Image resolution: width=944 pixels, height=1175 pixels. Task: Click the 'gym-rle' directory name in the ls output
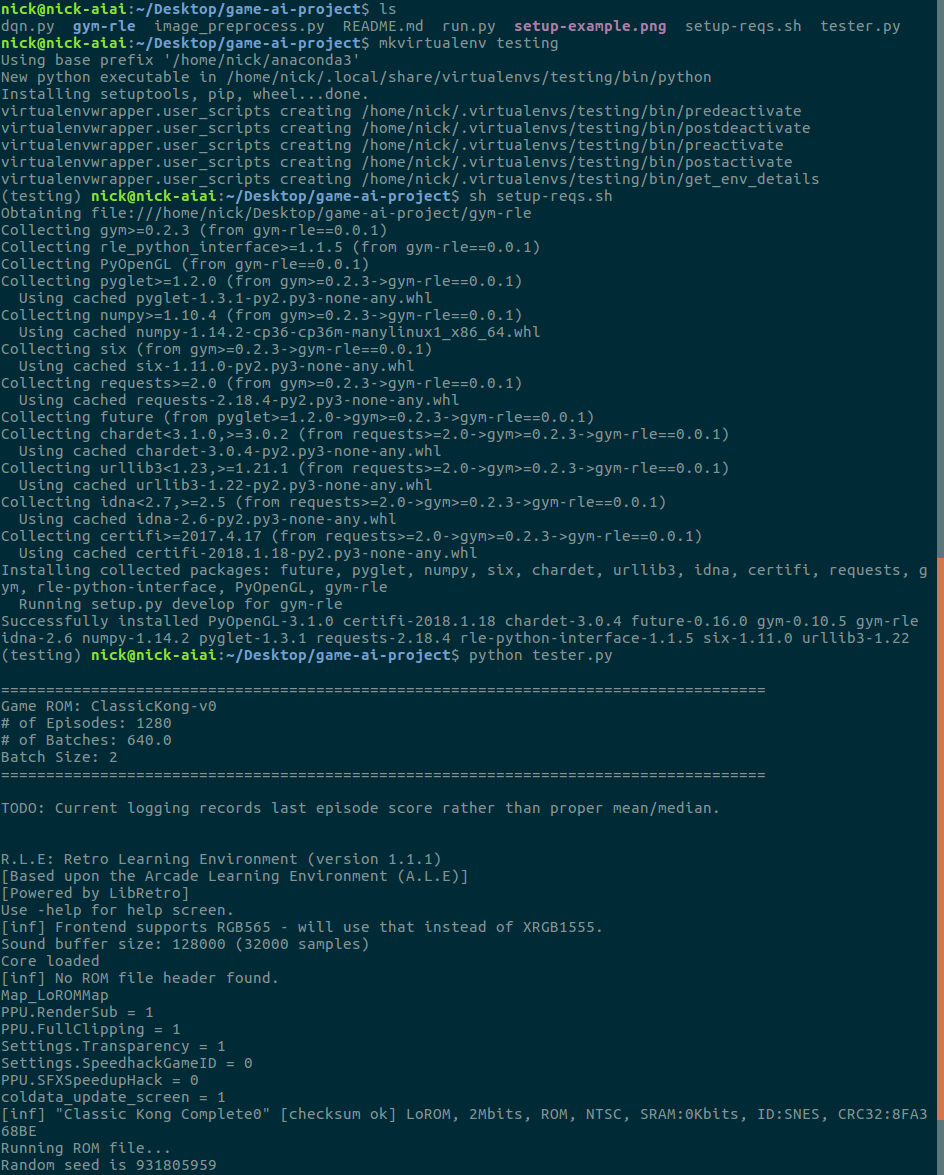104,26
